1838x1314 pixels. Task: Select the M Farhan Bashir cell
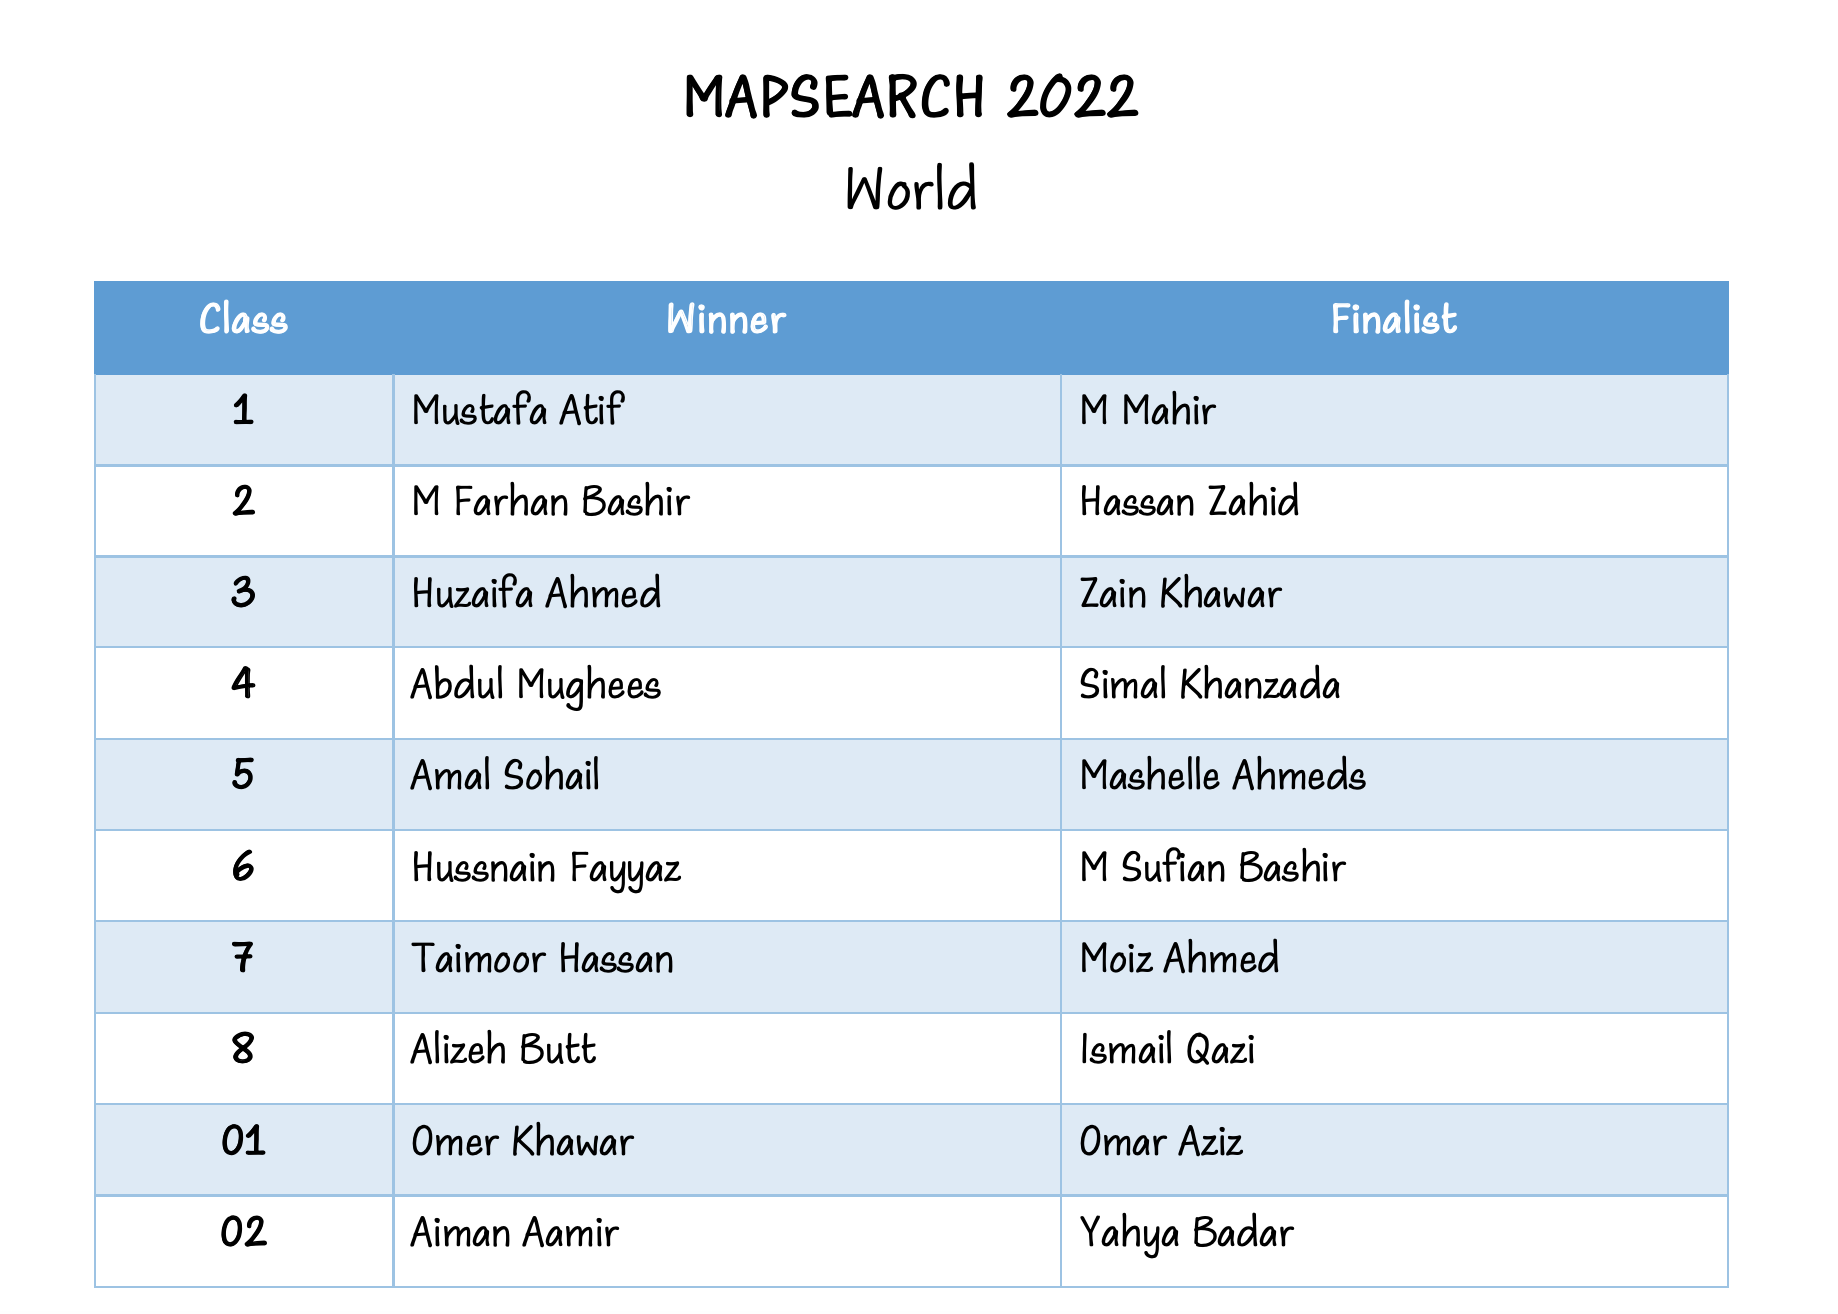(x=550, y=502)
